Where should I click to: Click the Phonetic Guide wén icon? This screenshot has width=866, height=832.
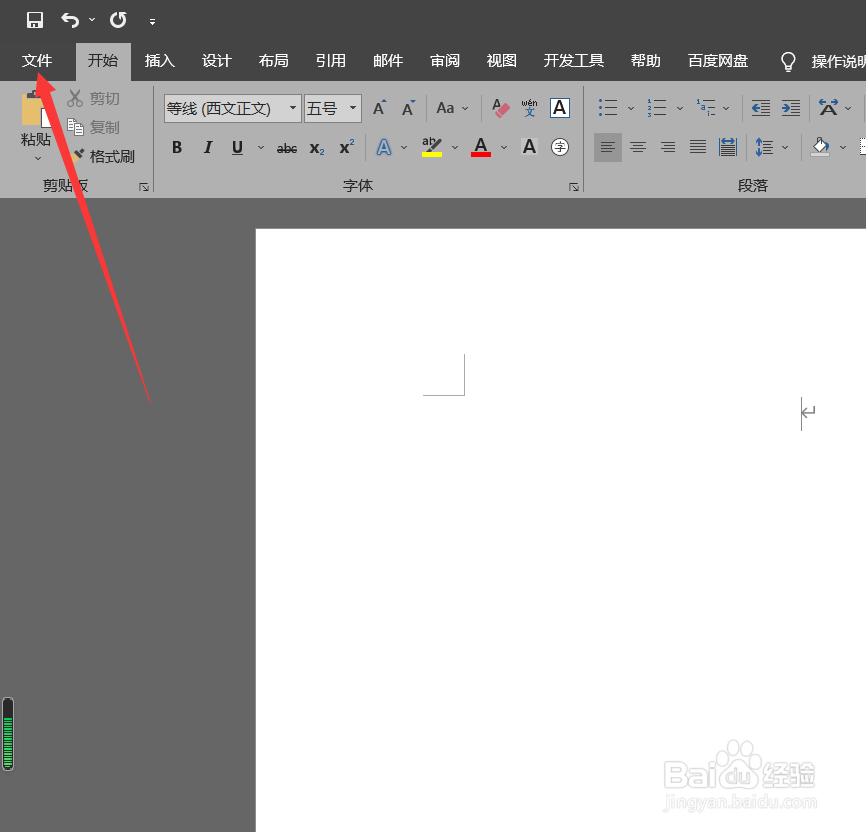coord(530,108)
